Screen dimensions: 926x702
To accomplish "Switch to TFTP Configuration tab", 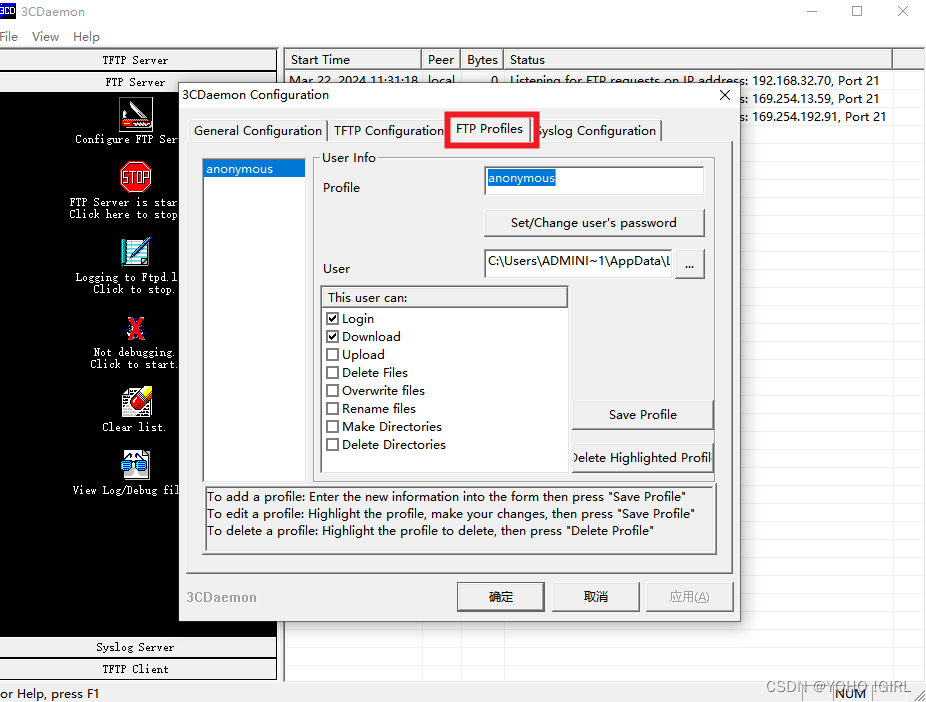I will [x=388, y=130].
